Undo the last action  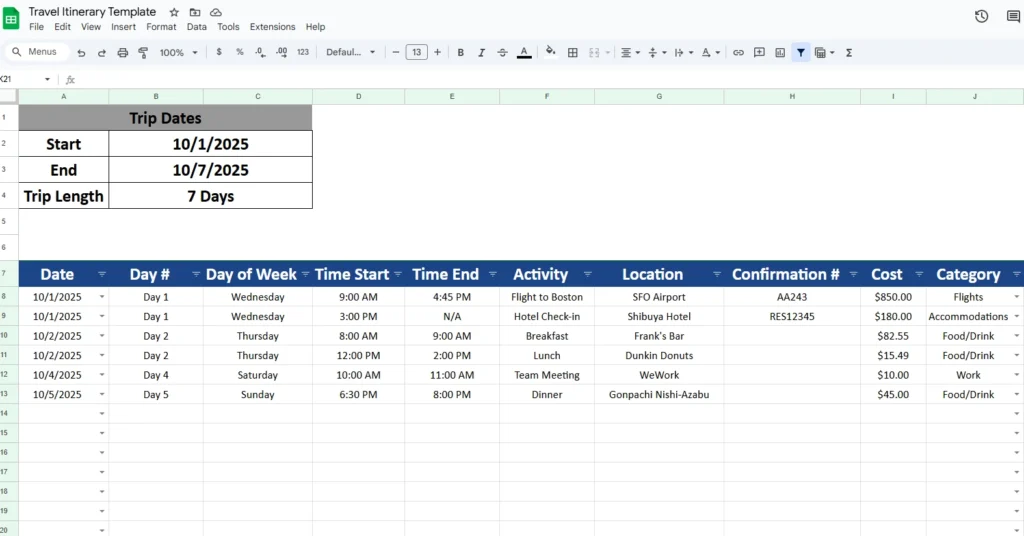(x=81, y=53)
